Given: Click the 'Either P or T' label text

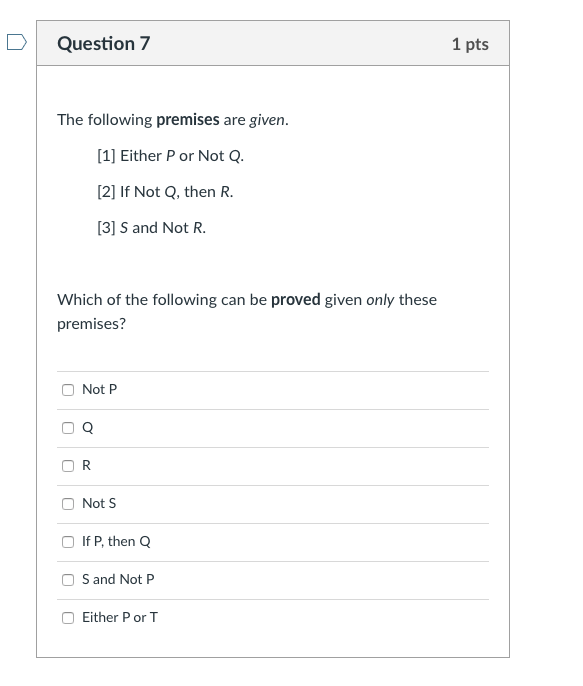Looking at the screenshot, I should tap(120, 617).
